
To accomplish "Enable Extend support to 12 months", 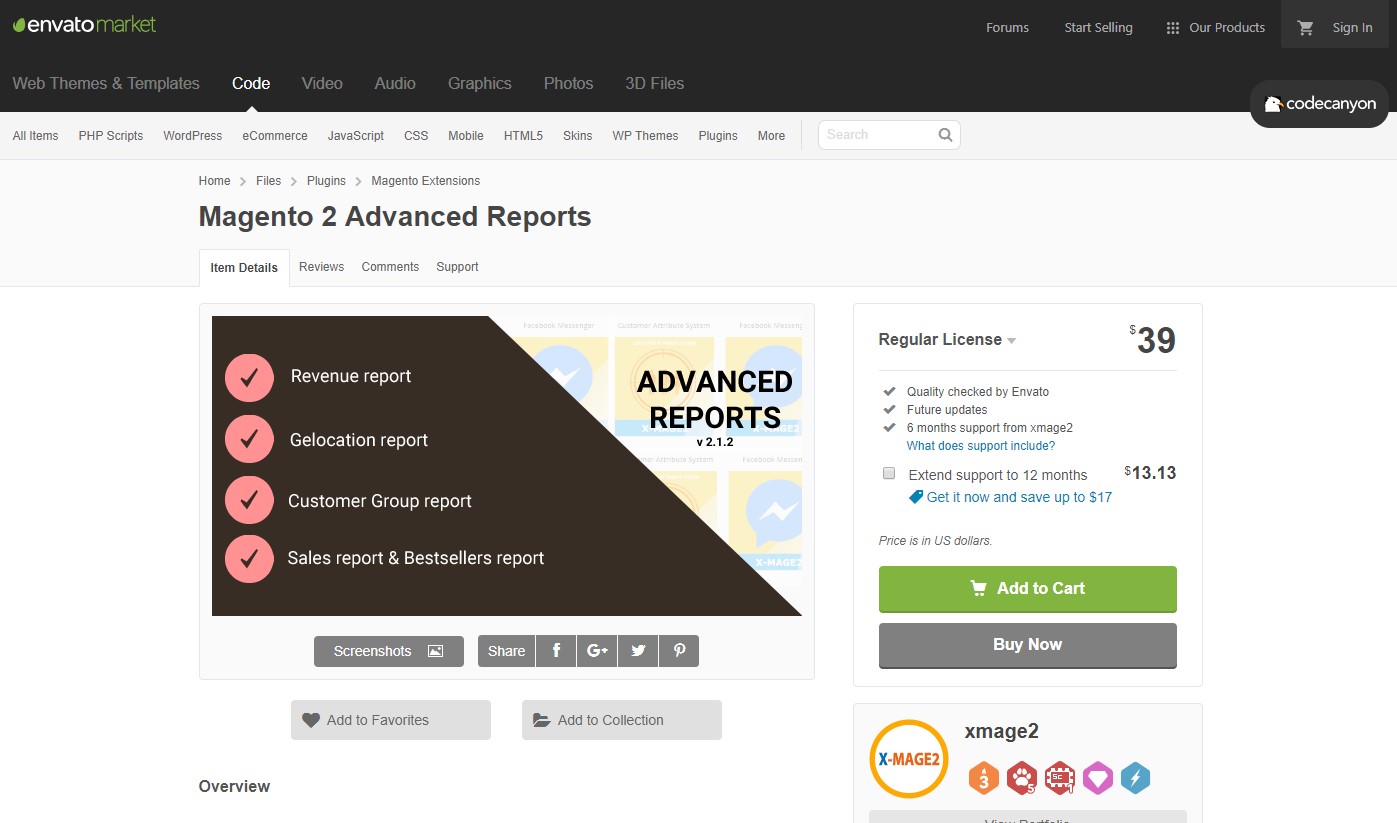I will tap(889, 473).
